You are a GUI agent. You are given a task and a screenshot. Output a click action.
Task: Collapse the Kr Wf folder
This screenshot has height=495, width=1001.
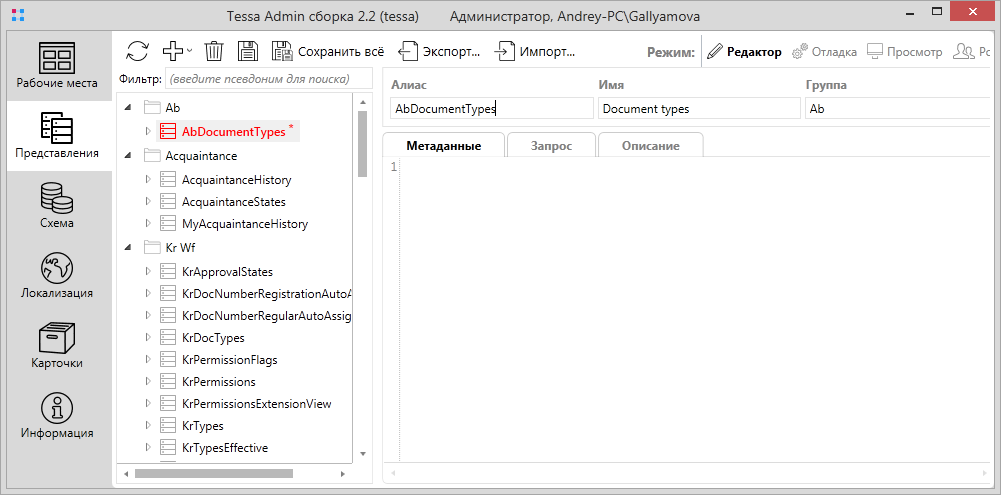tap(128, 247)
